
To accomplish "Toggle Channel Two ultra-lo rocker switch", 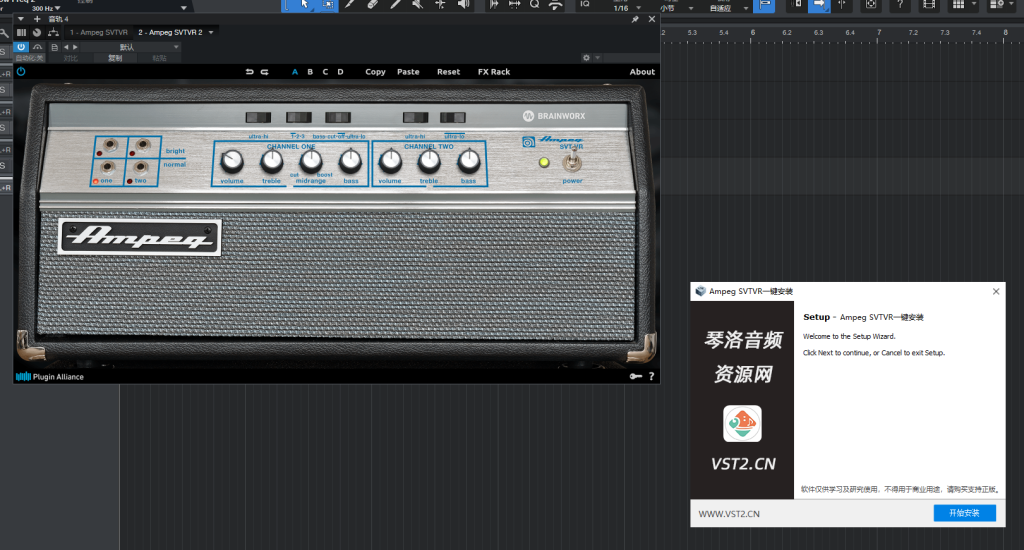I will tap(453, 118).
